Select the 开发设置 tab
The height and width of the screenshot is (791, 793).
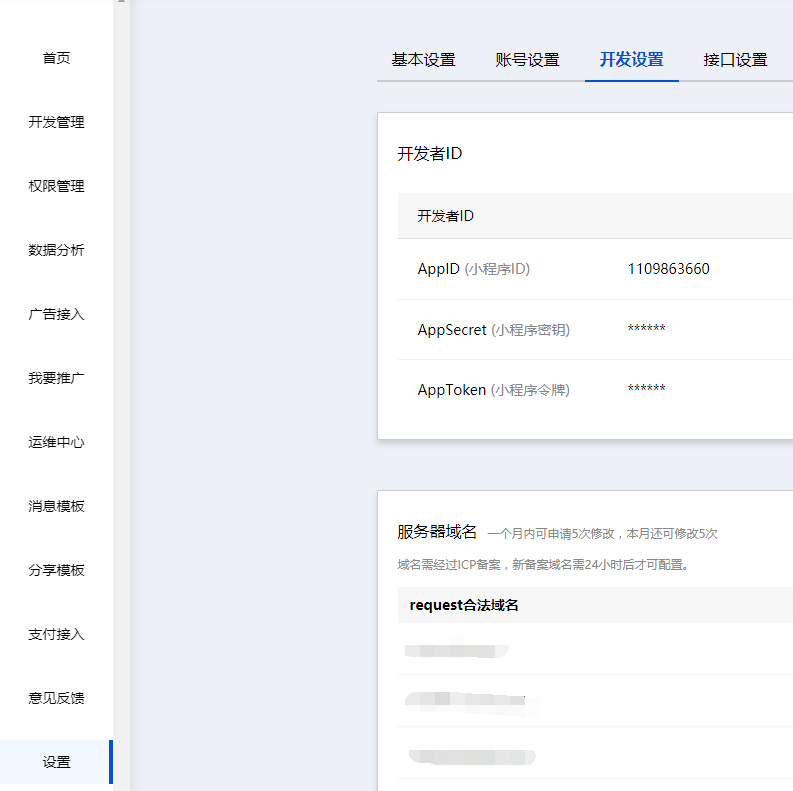click(631, 60)
